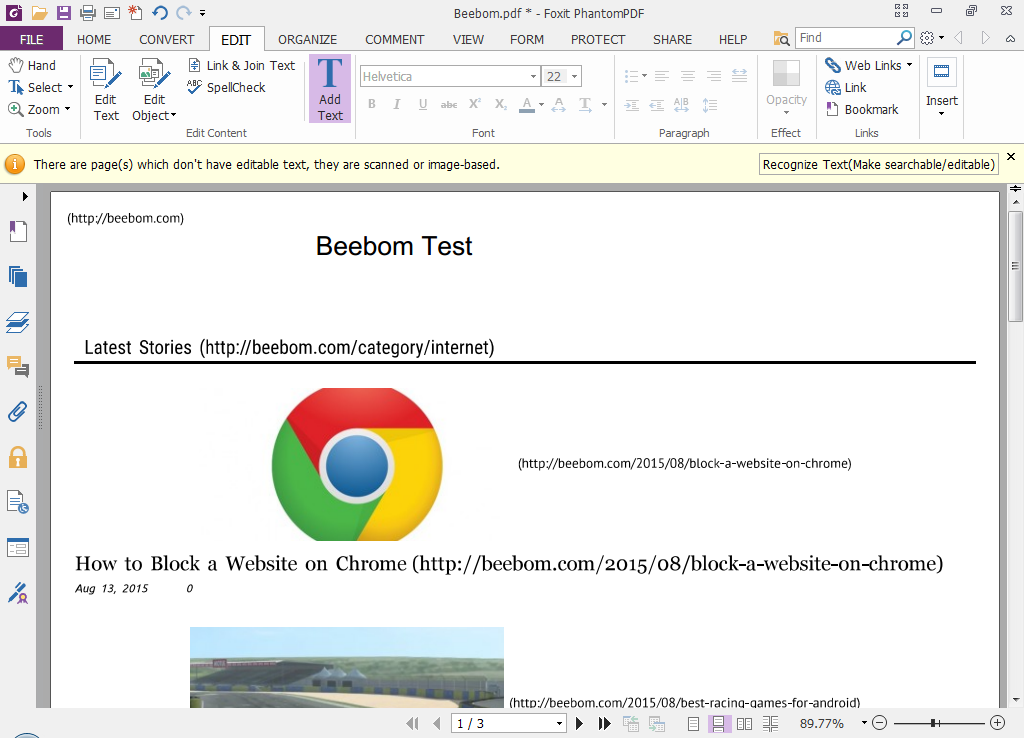This screenshot has height=738, width=1024.
Task: Toggle Bold formatting
Action: 372,104
